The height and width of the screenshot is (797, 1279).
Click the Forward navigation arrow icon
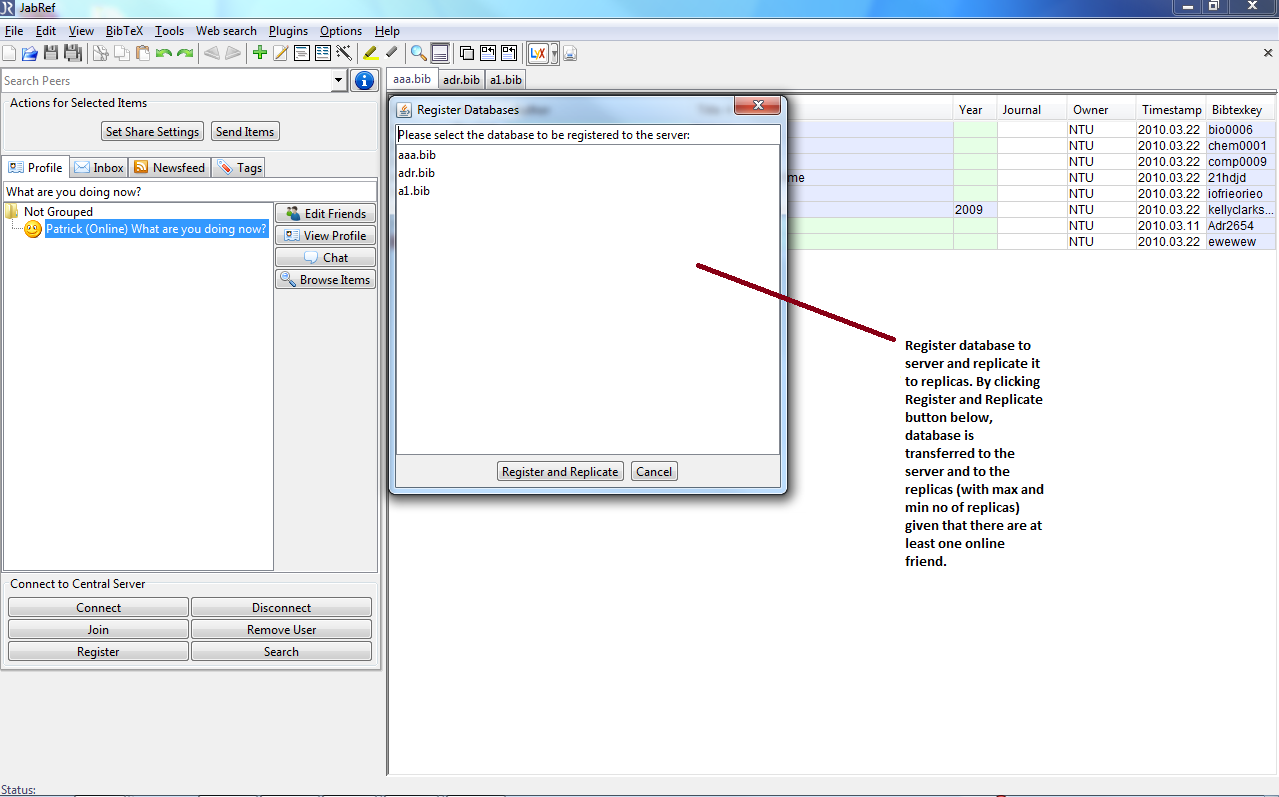pyautogui.click(x=233, y=53)
